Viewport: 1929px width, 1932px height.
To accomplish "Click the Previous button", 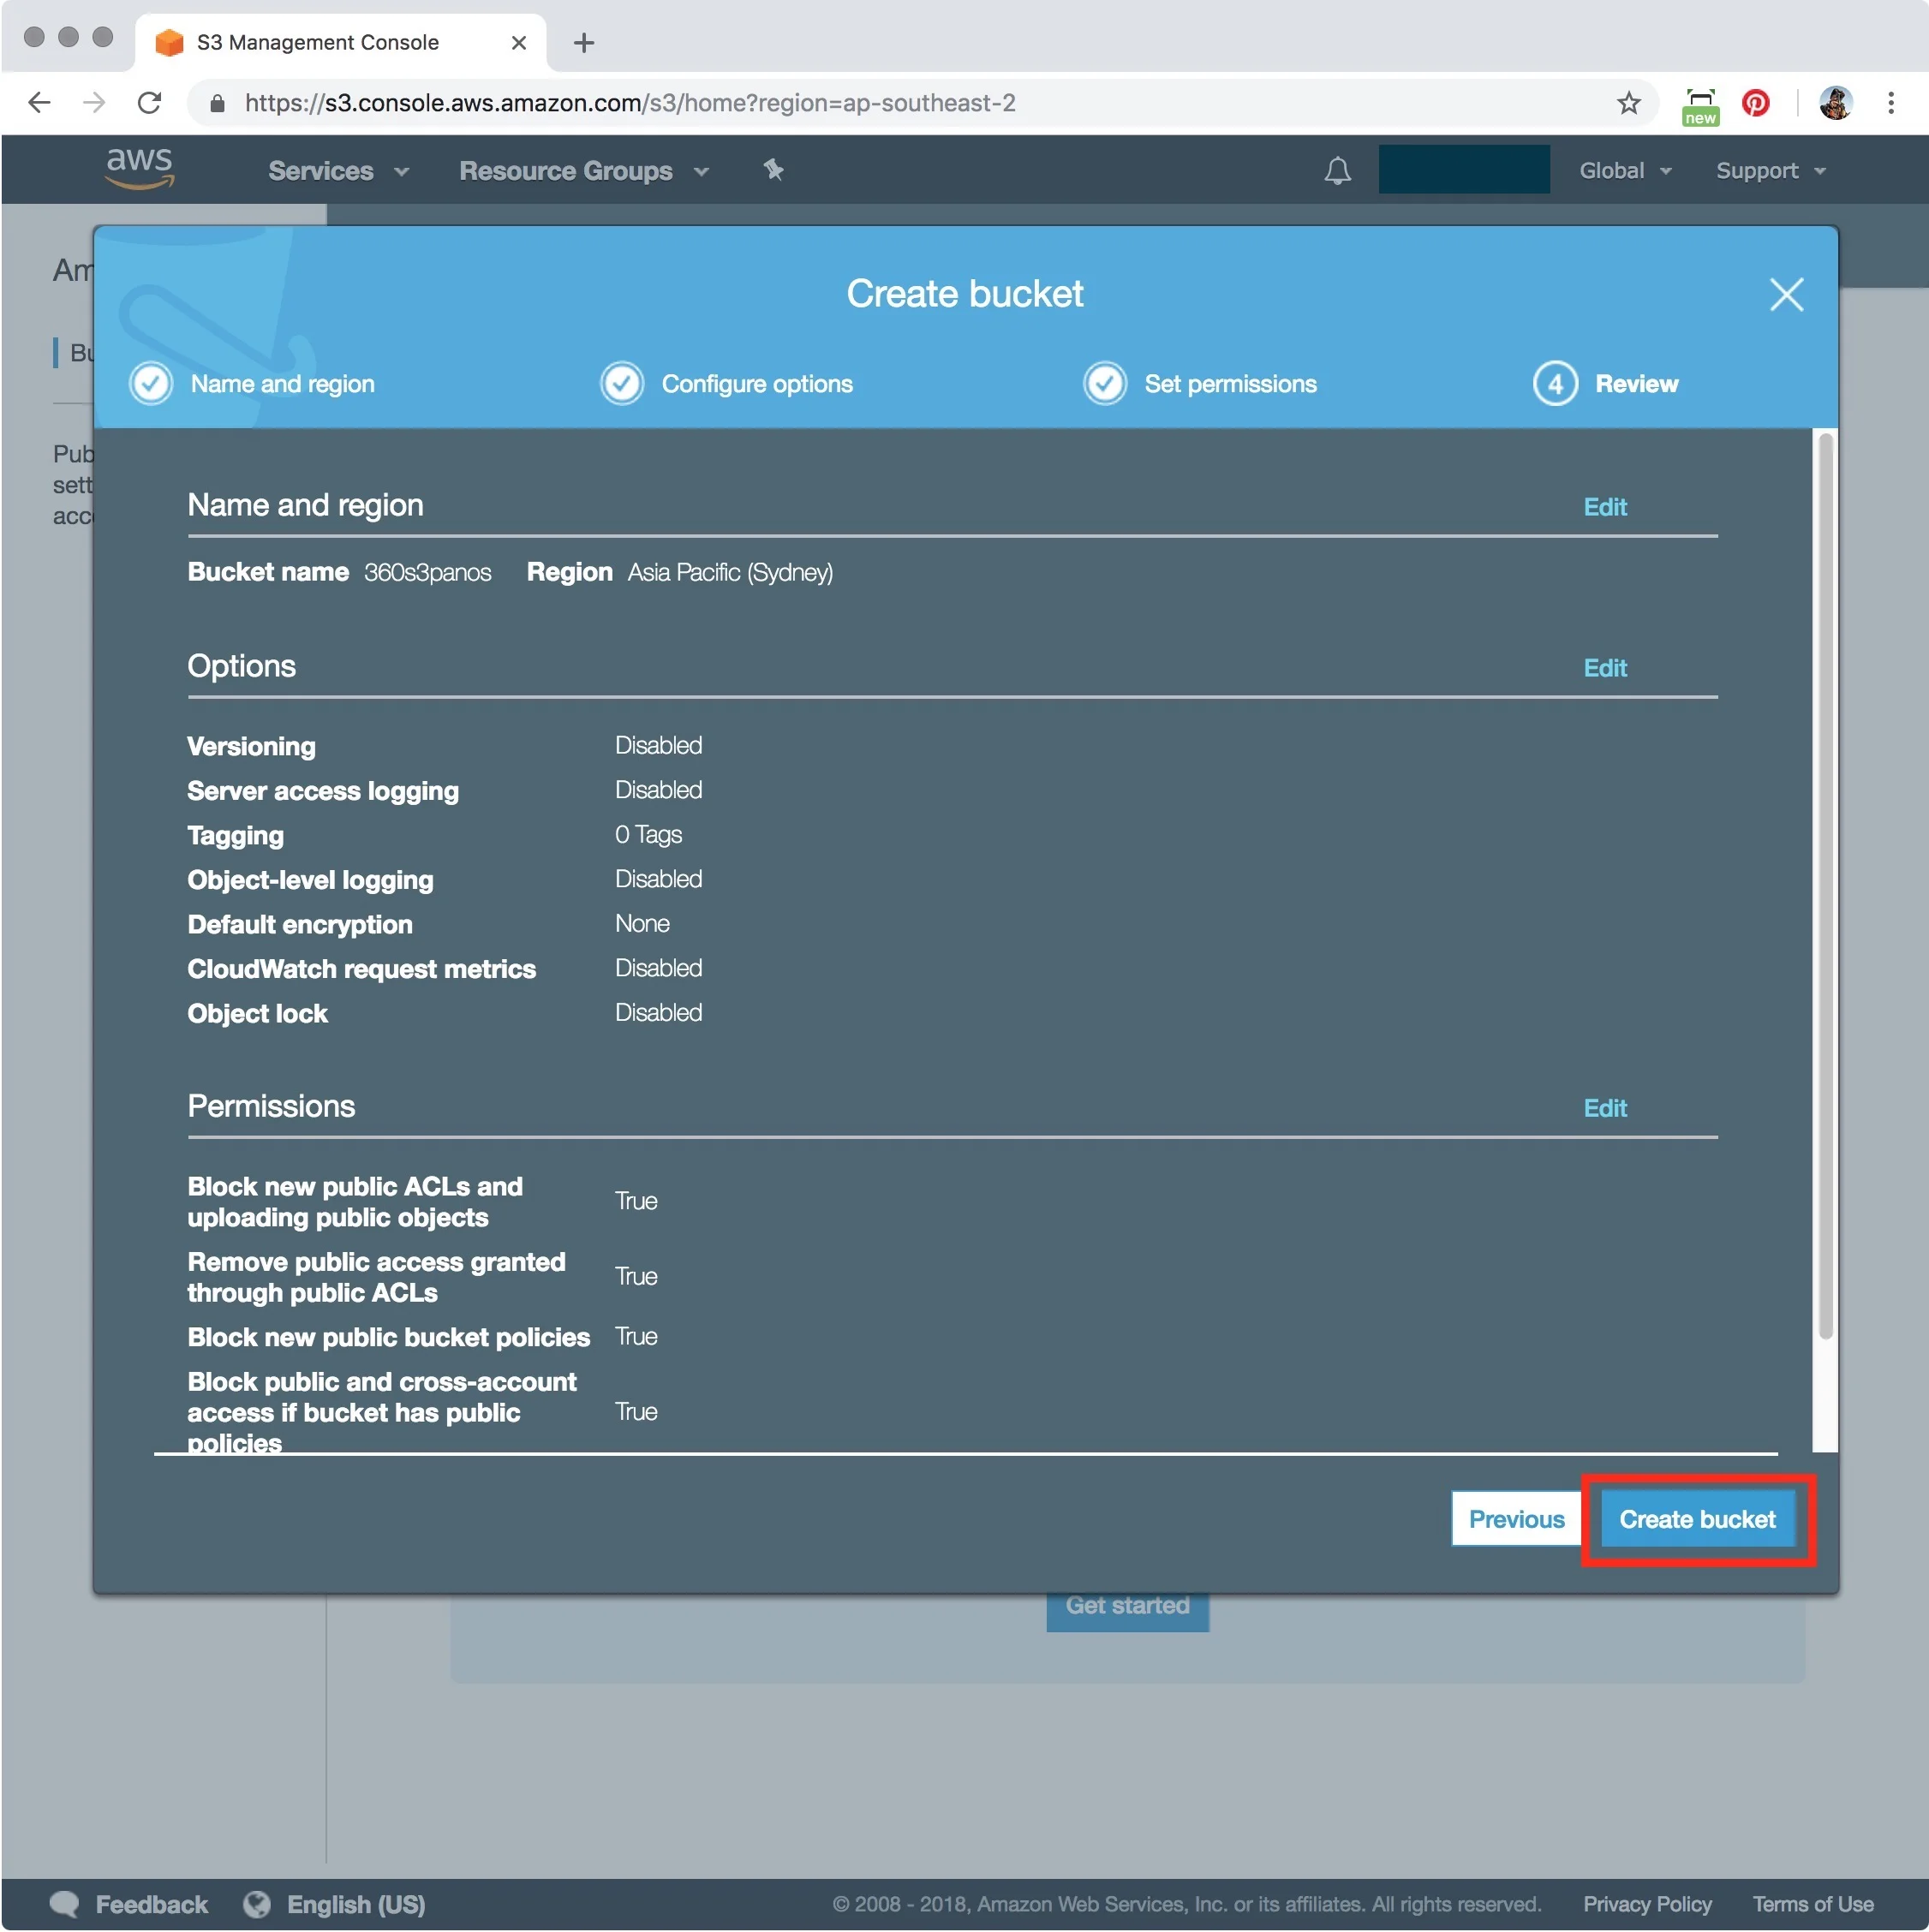I will pos(1516,1519).
